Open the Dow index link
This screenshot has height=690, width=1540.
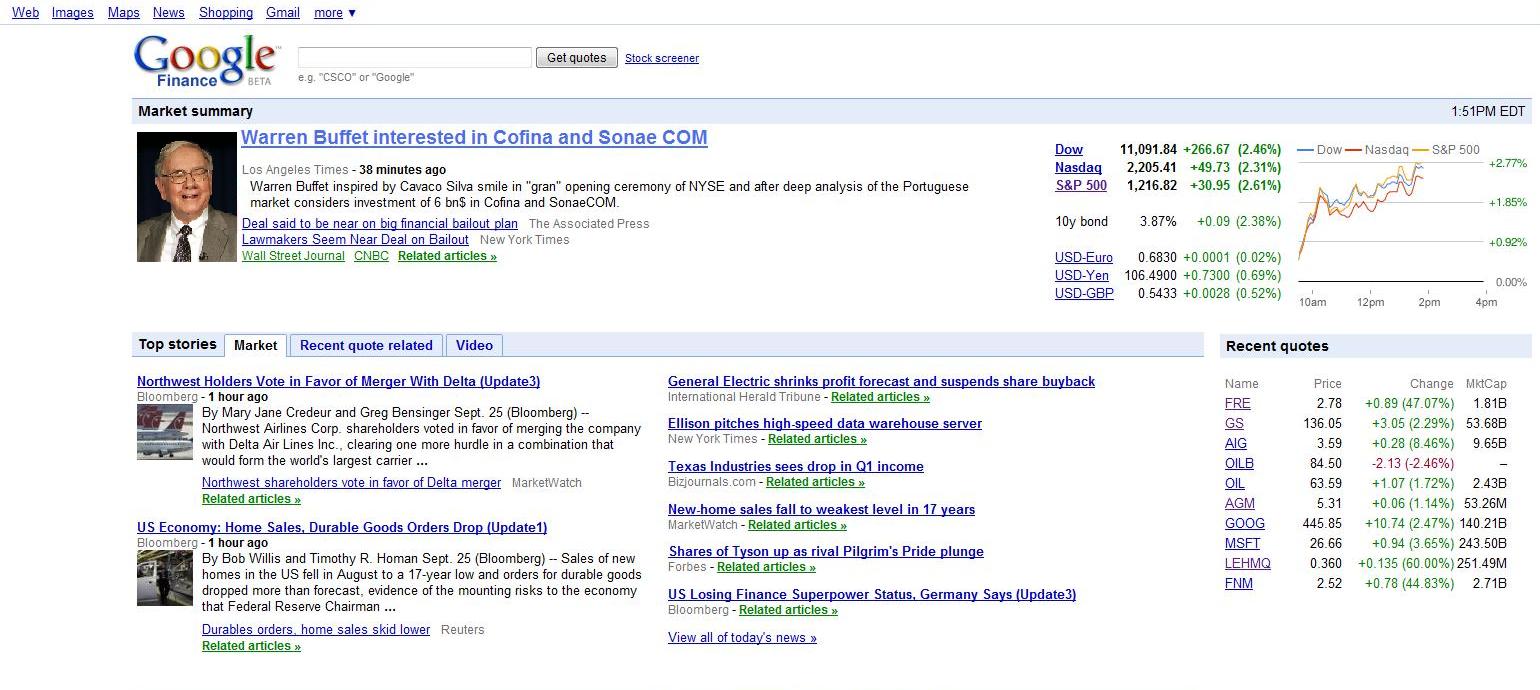click(x=1069, y=150)
